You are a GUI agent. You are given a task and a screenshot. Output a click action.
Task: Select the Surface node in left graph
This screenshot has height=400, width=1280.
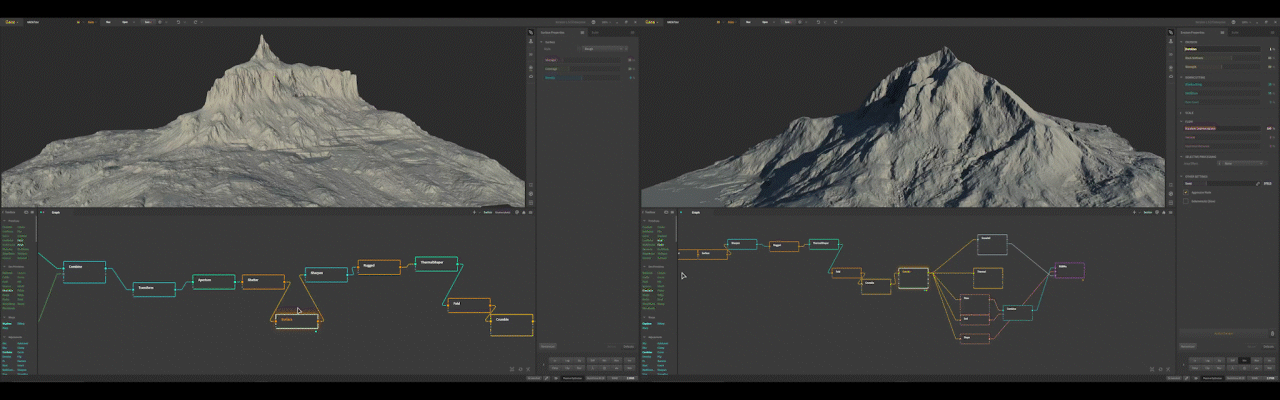click(x=297, y=321)
